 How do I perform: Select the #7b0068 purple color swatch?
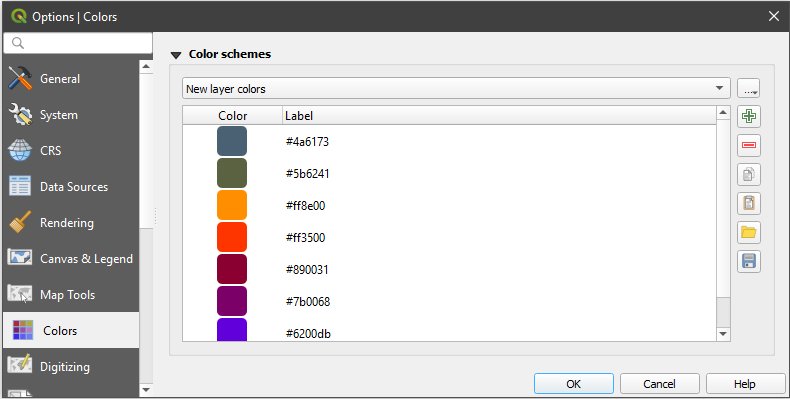[x=232, y=301]
